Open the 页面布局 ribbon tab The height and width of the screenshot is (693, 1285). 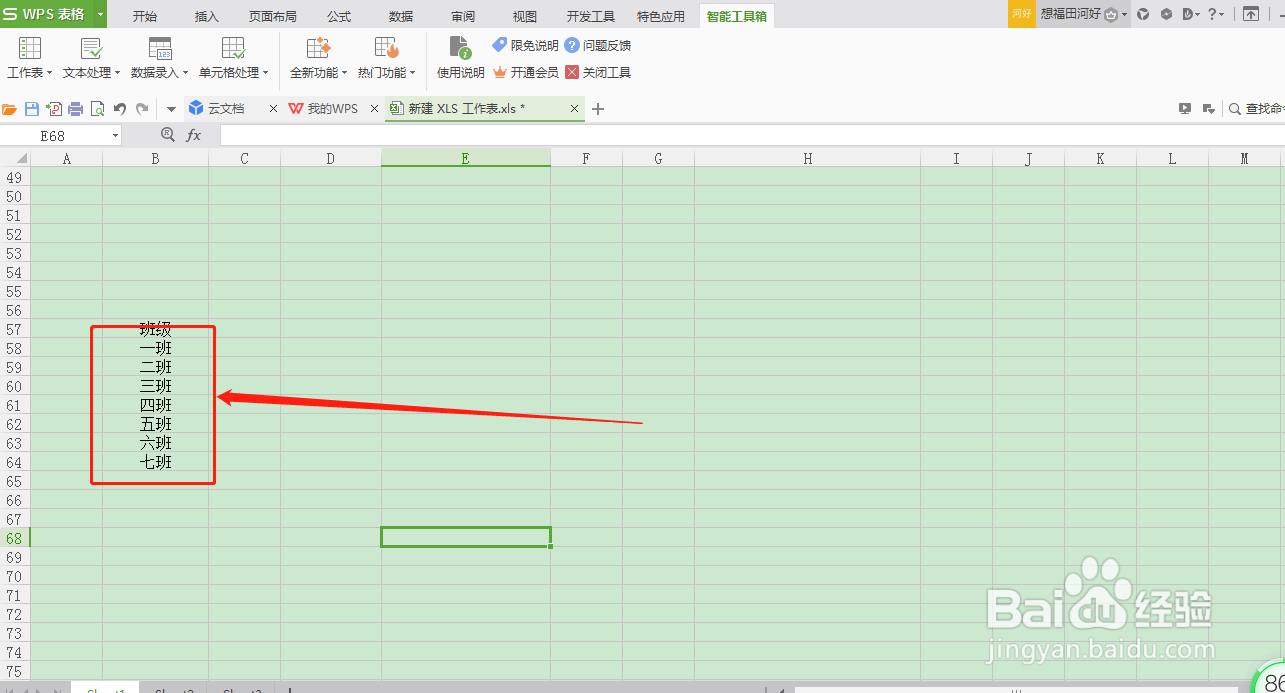(273, 16)
